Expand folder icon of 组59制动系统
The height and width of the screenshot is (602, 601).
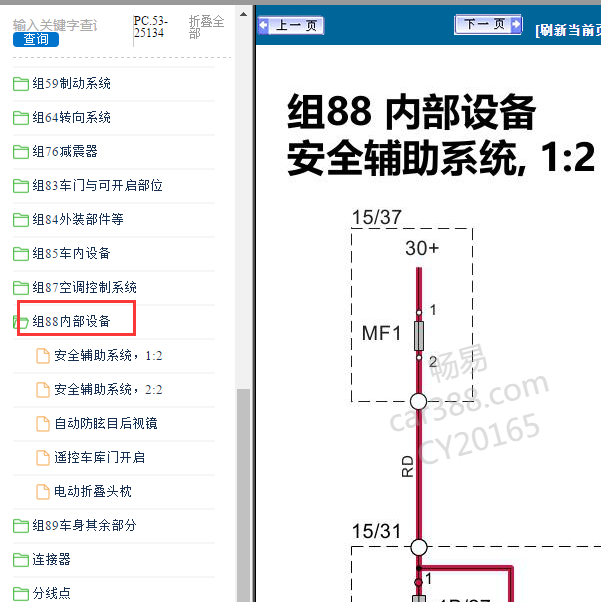[x=21, y=84]
